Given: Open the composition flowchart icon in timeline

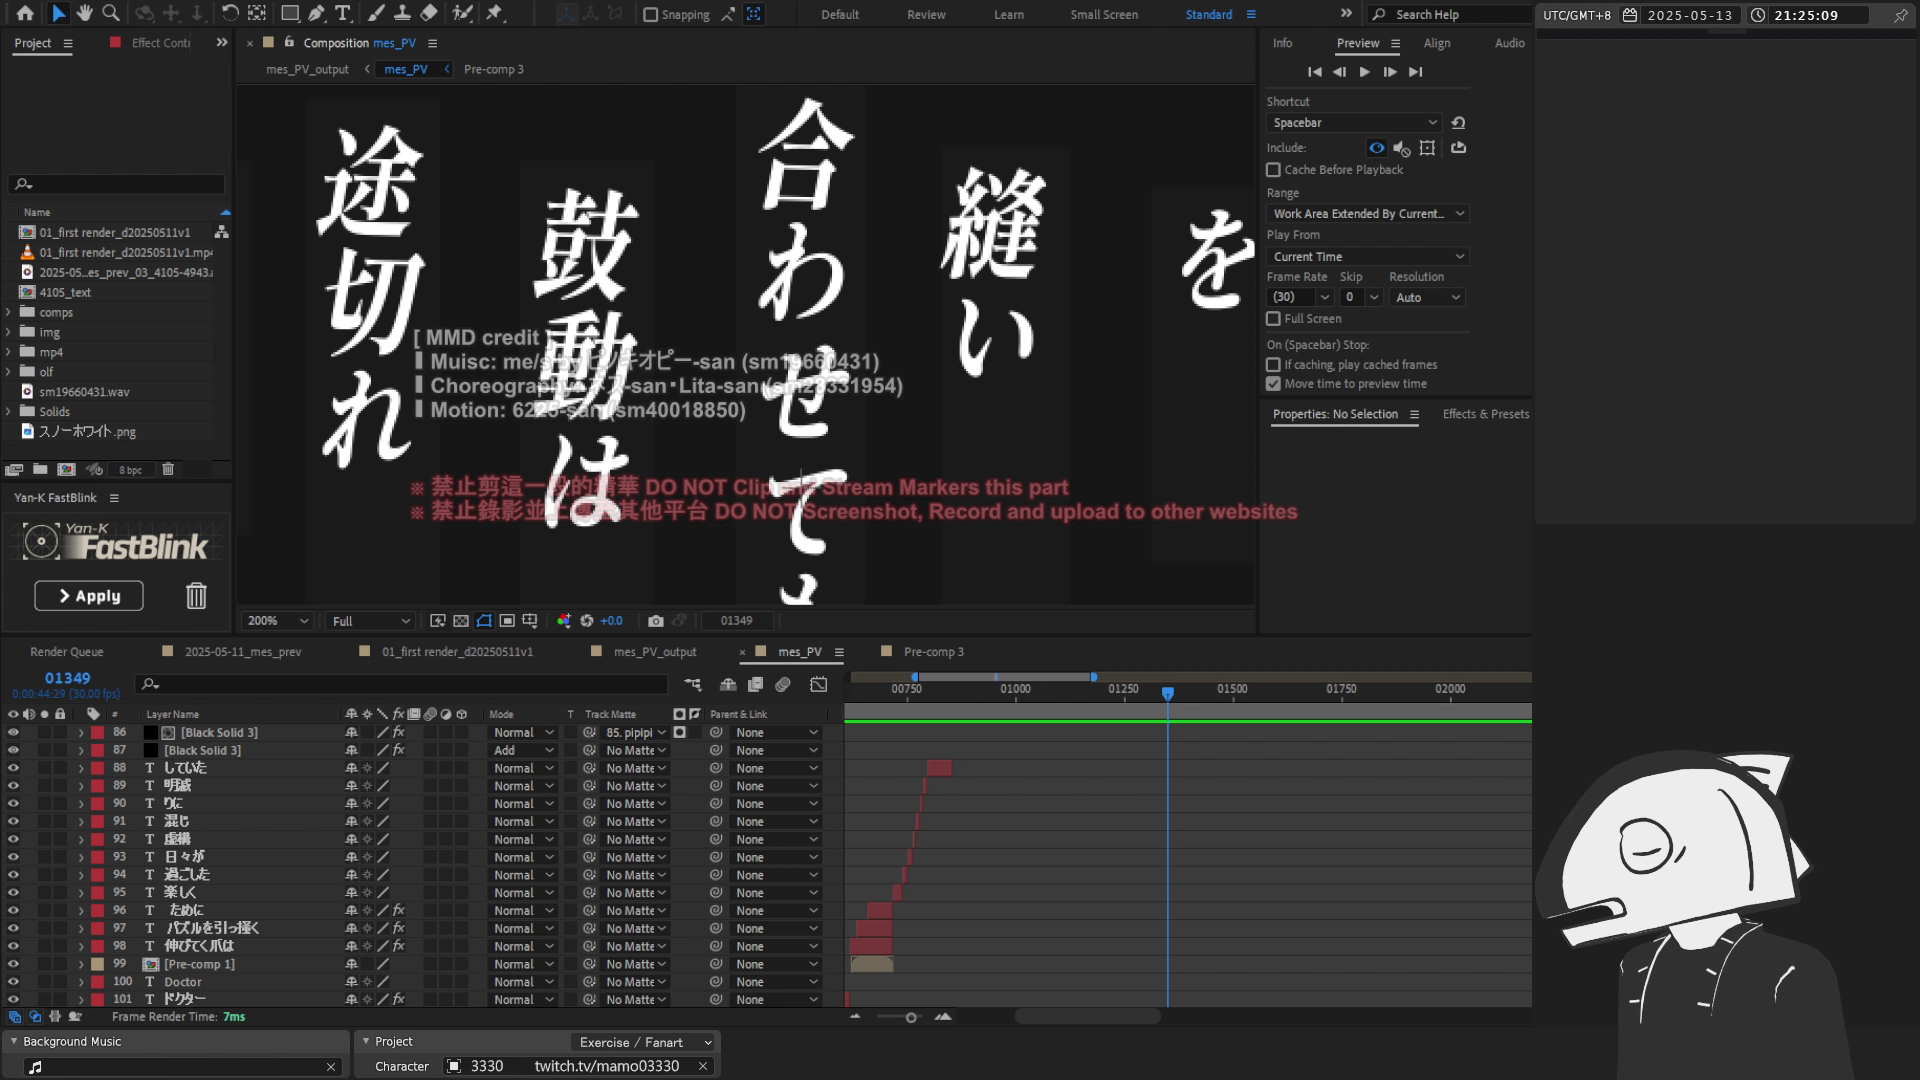Looking at the screenshot, I should pyautogui.click(x=693, y=684).
